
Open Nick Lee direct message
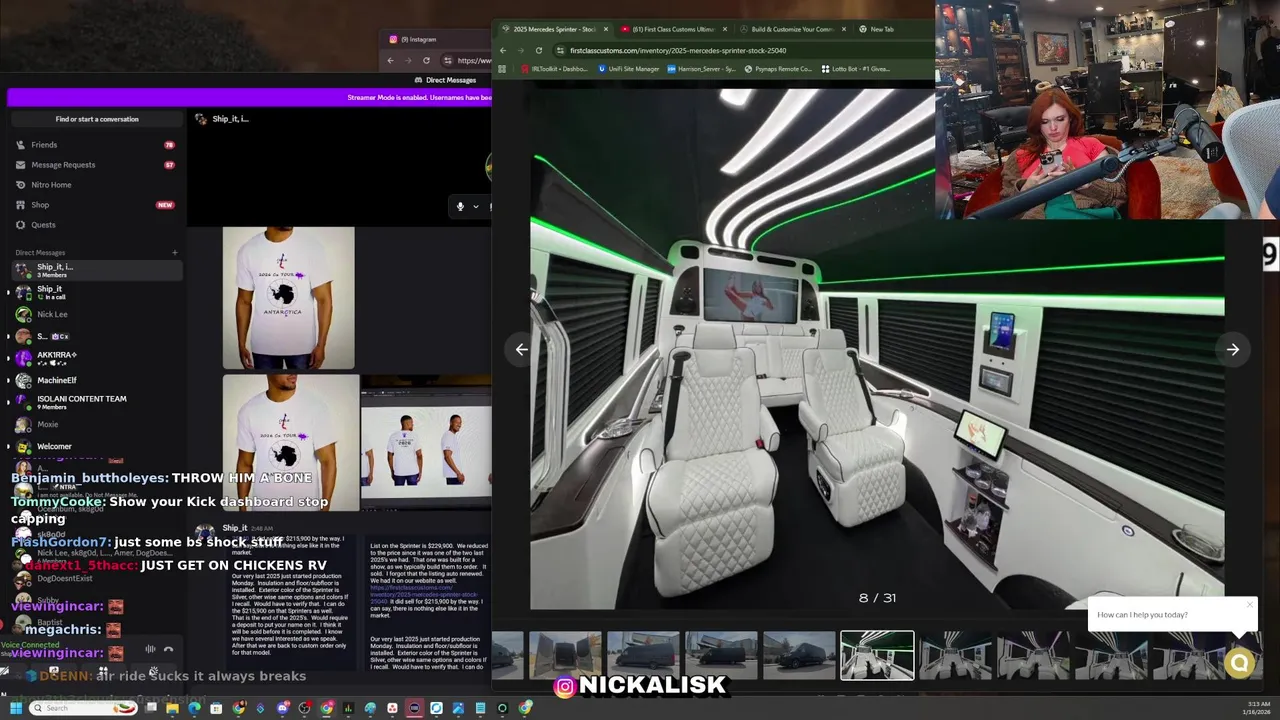(95, 314)
